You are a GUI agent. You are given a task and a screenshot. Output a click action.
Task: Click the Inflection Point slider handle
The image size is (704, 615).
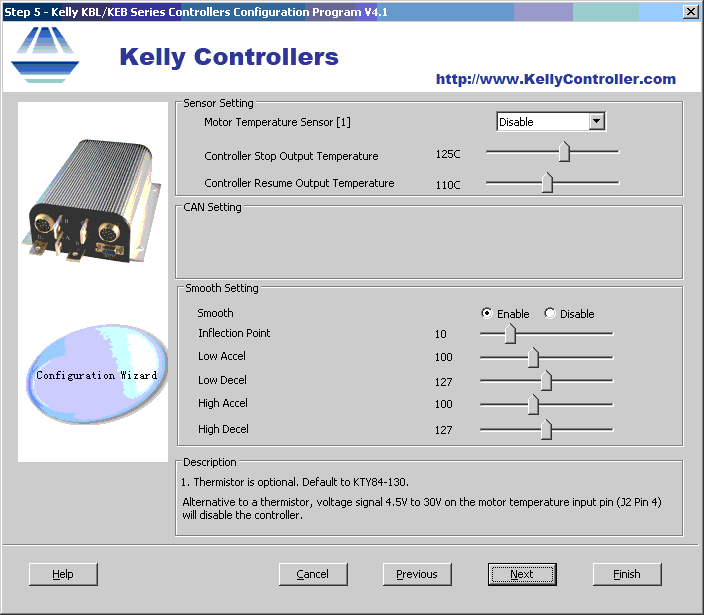coord(510,334)
